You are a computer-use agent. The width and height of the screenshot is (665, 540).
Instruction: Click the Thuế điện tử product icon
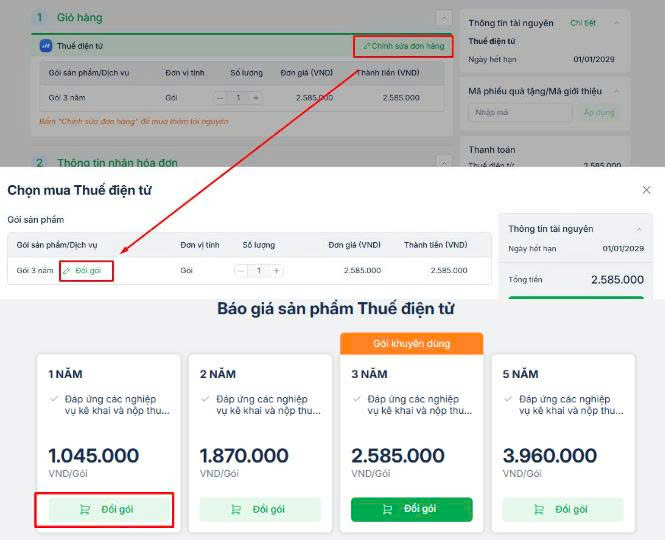tap(46, 46)
